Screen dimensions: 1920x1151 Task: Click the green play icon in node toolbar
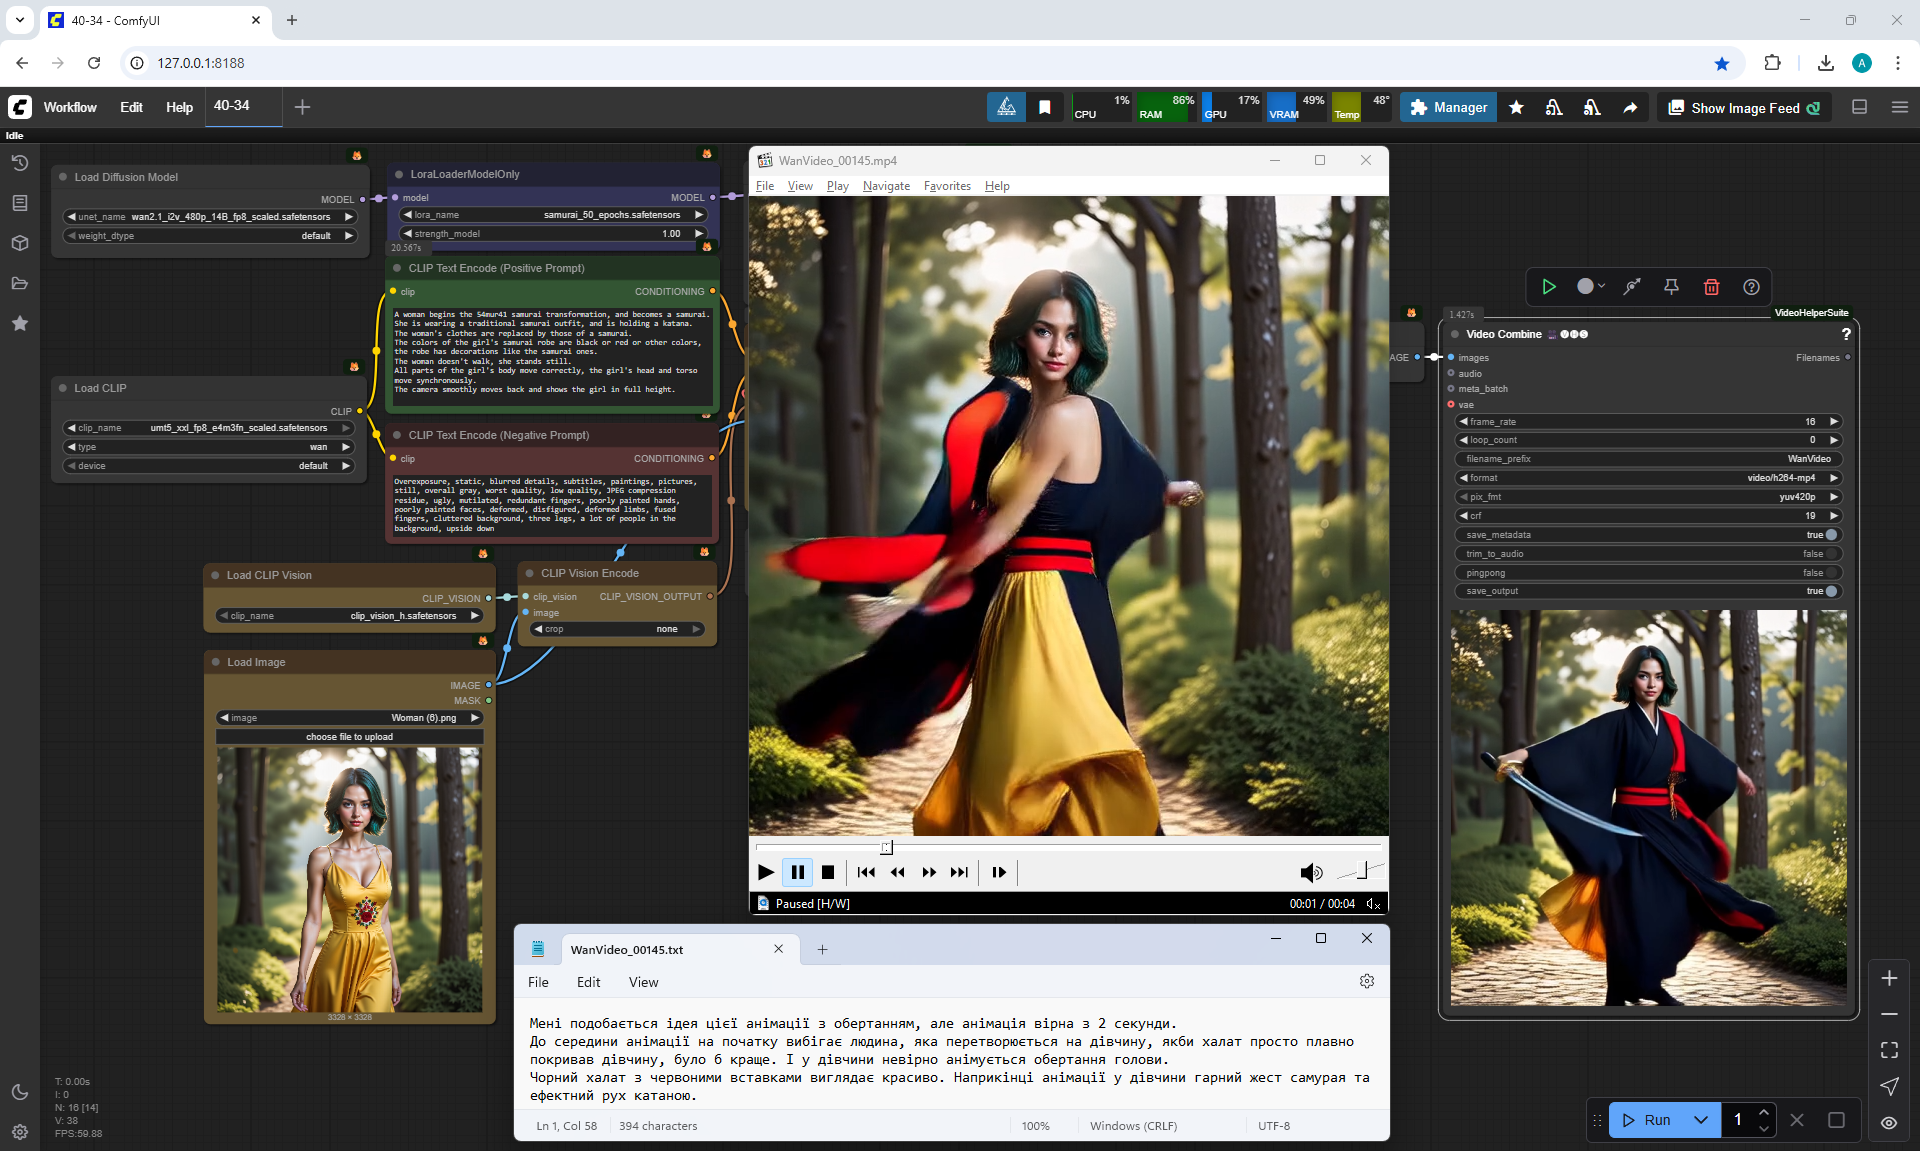tap(1549, 287)
